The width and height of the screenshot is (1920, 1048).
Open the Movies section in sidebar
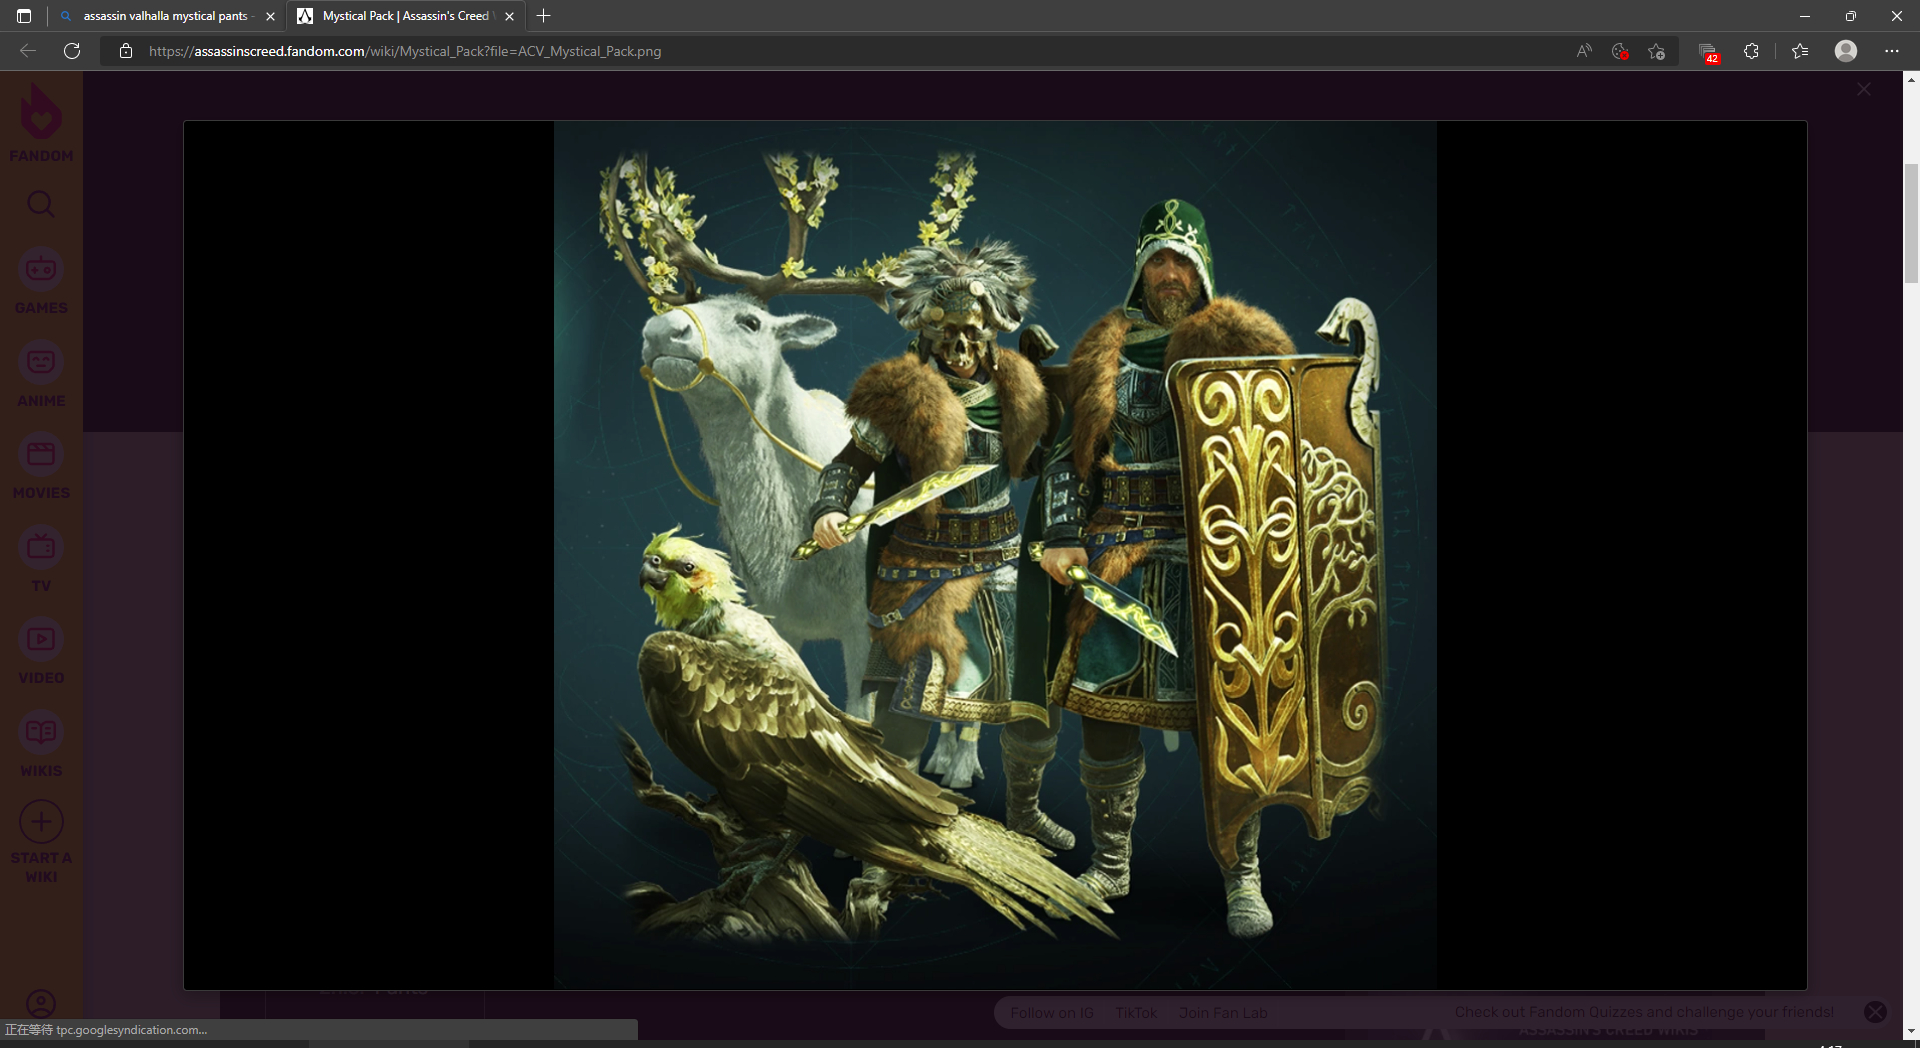(x=41, y=466)
